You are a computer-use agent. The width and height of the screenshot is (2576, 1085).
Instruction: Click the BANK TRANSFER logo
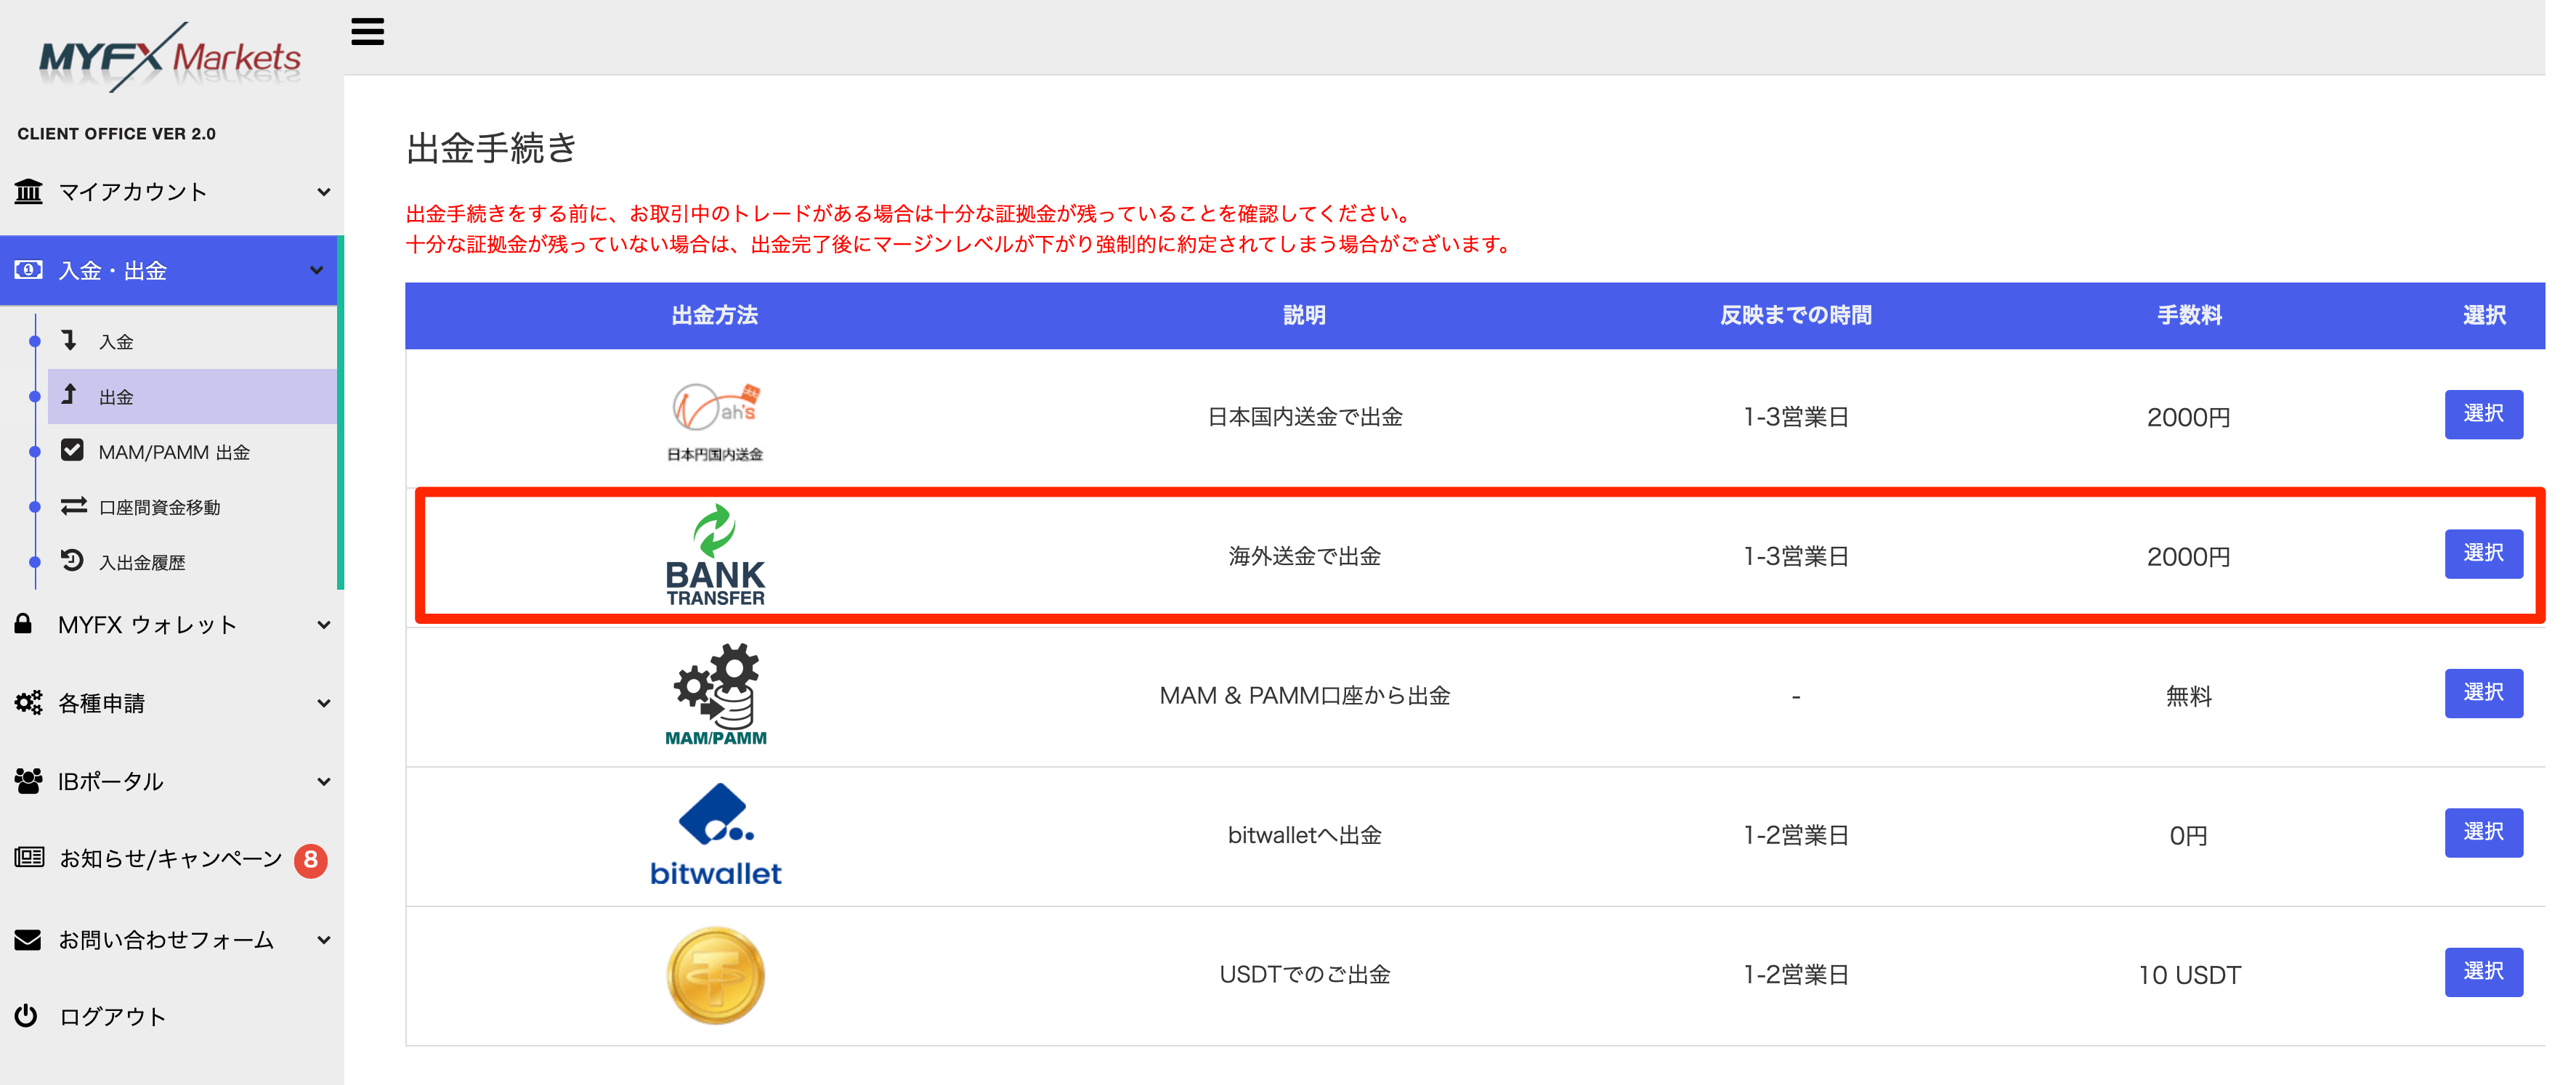click(715, 556)
